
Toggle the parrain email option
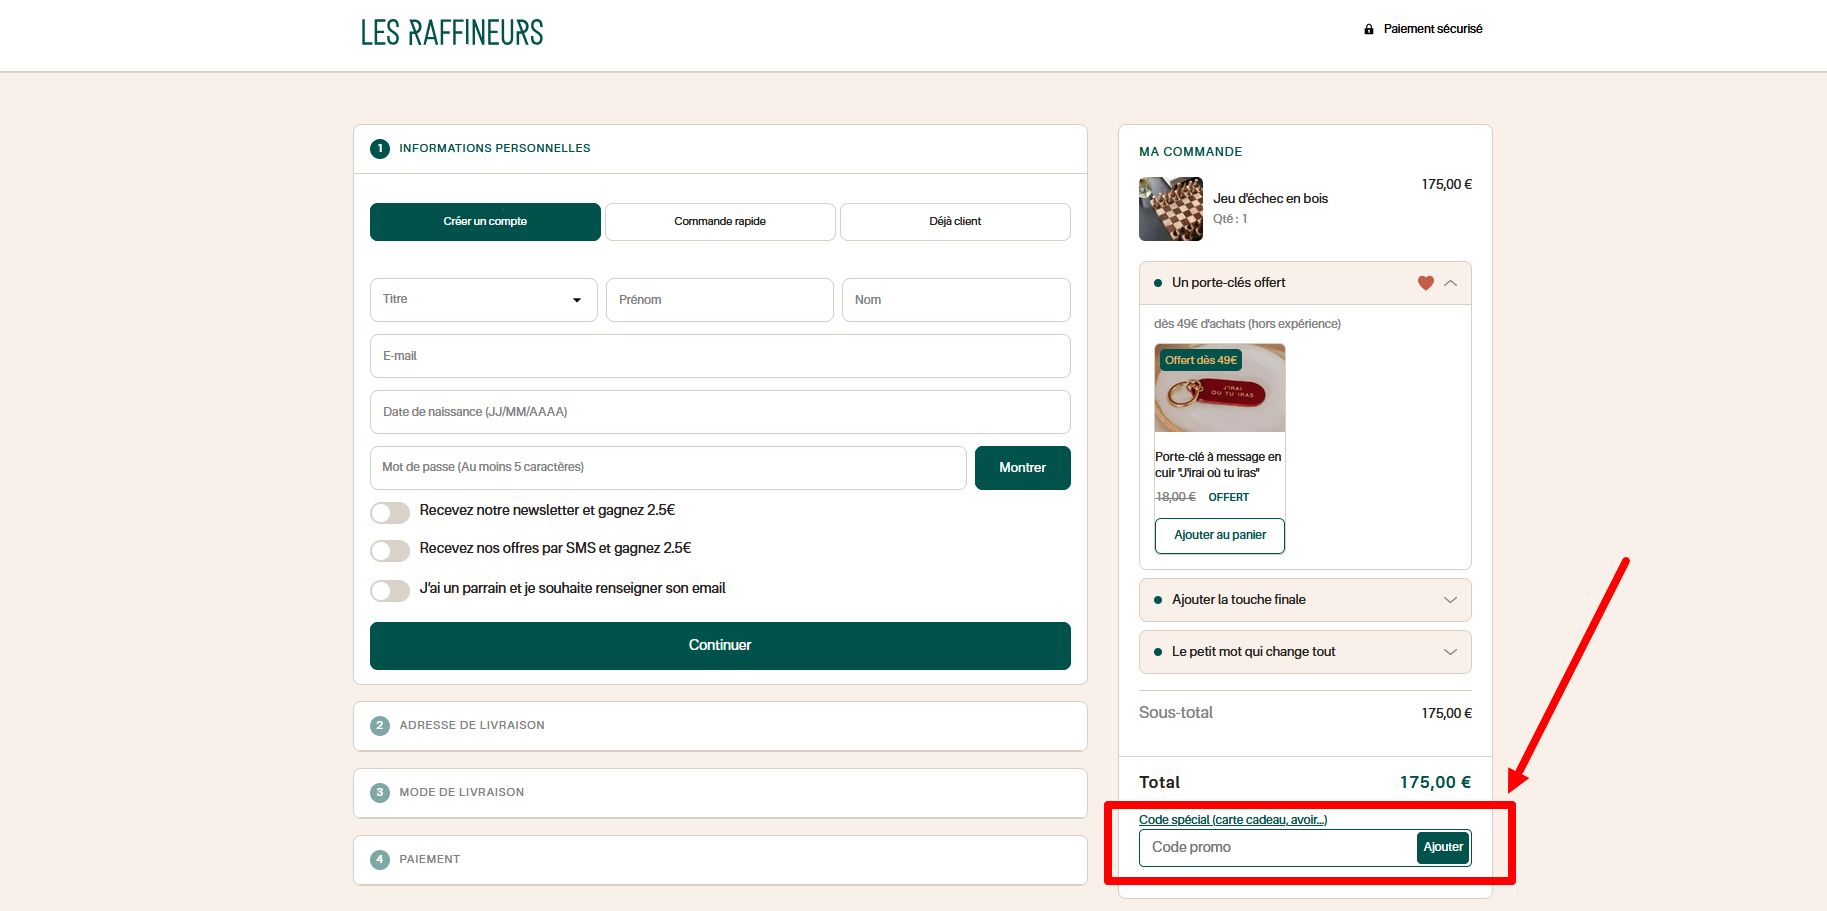(390, 591)
